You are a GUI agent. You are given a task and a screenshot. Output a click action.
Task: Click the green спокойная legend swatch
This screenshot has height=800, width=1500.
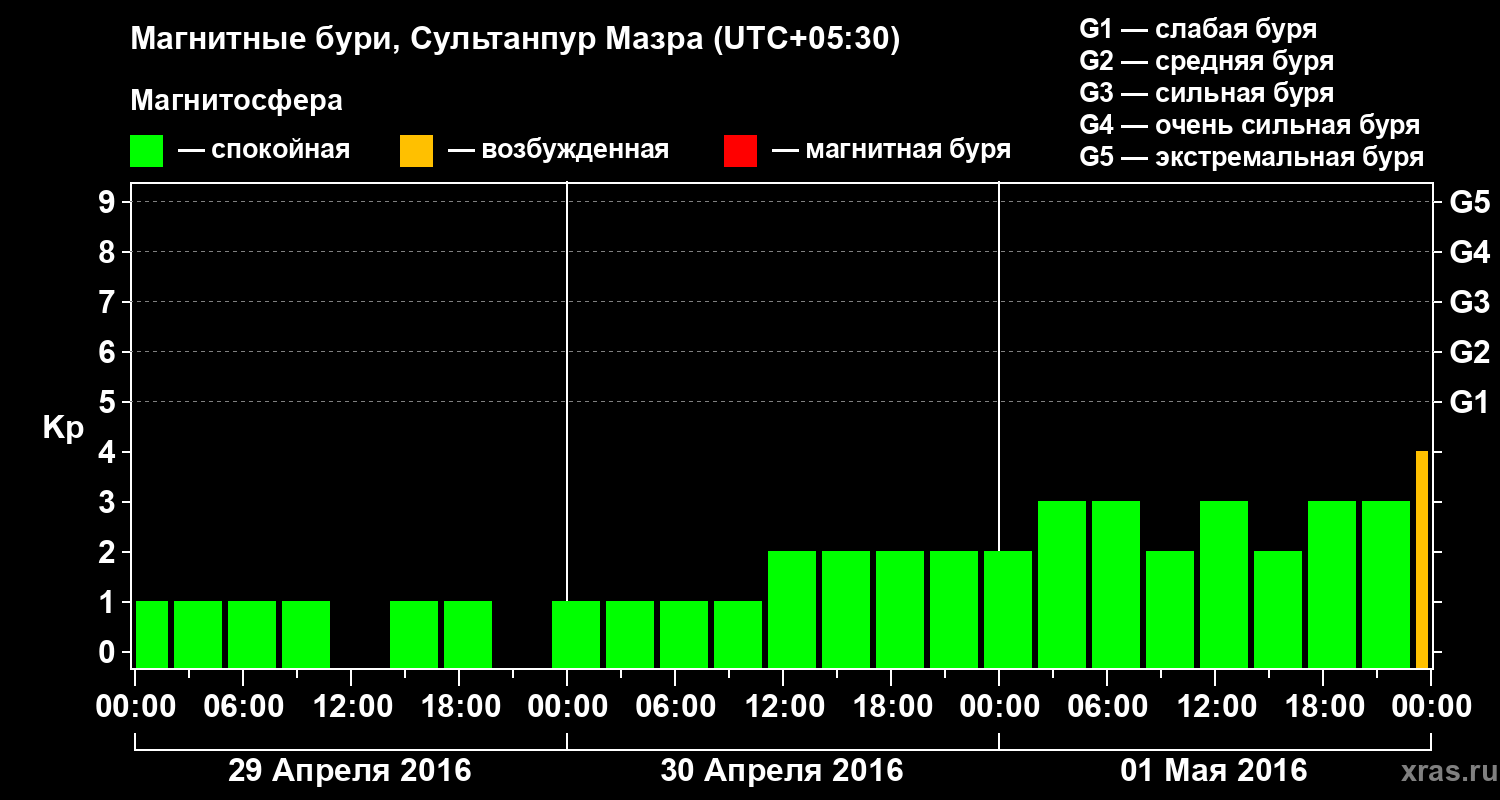pos(146,151)
